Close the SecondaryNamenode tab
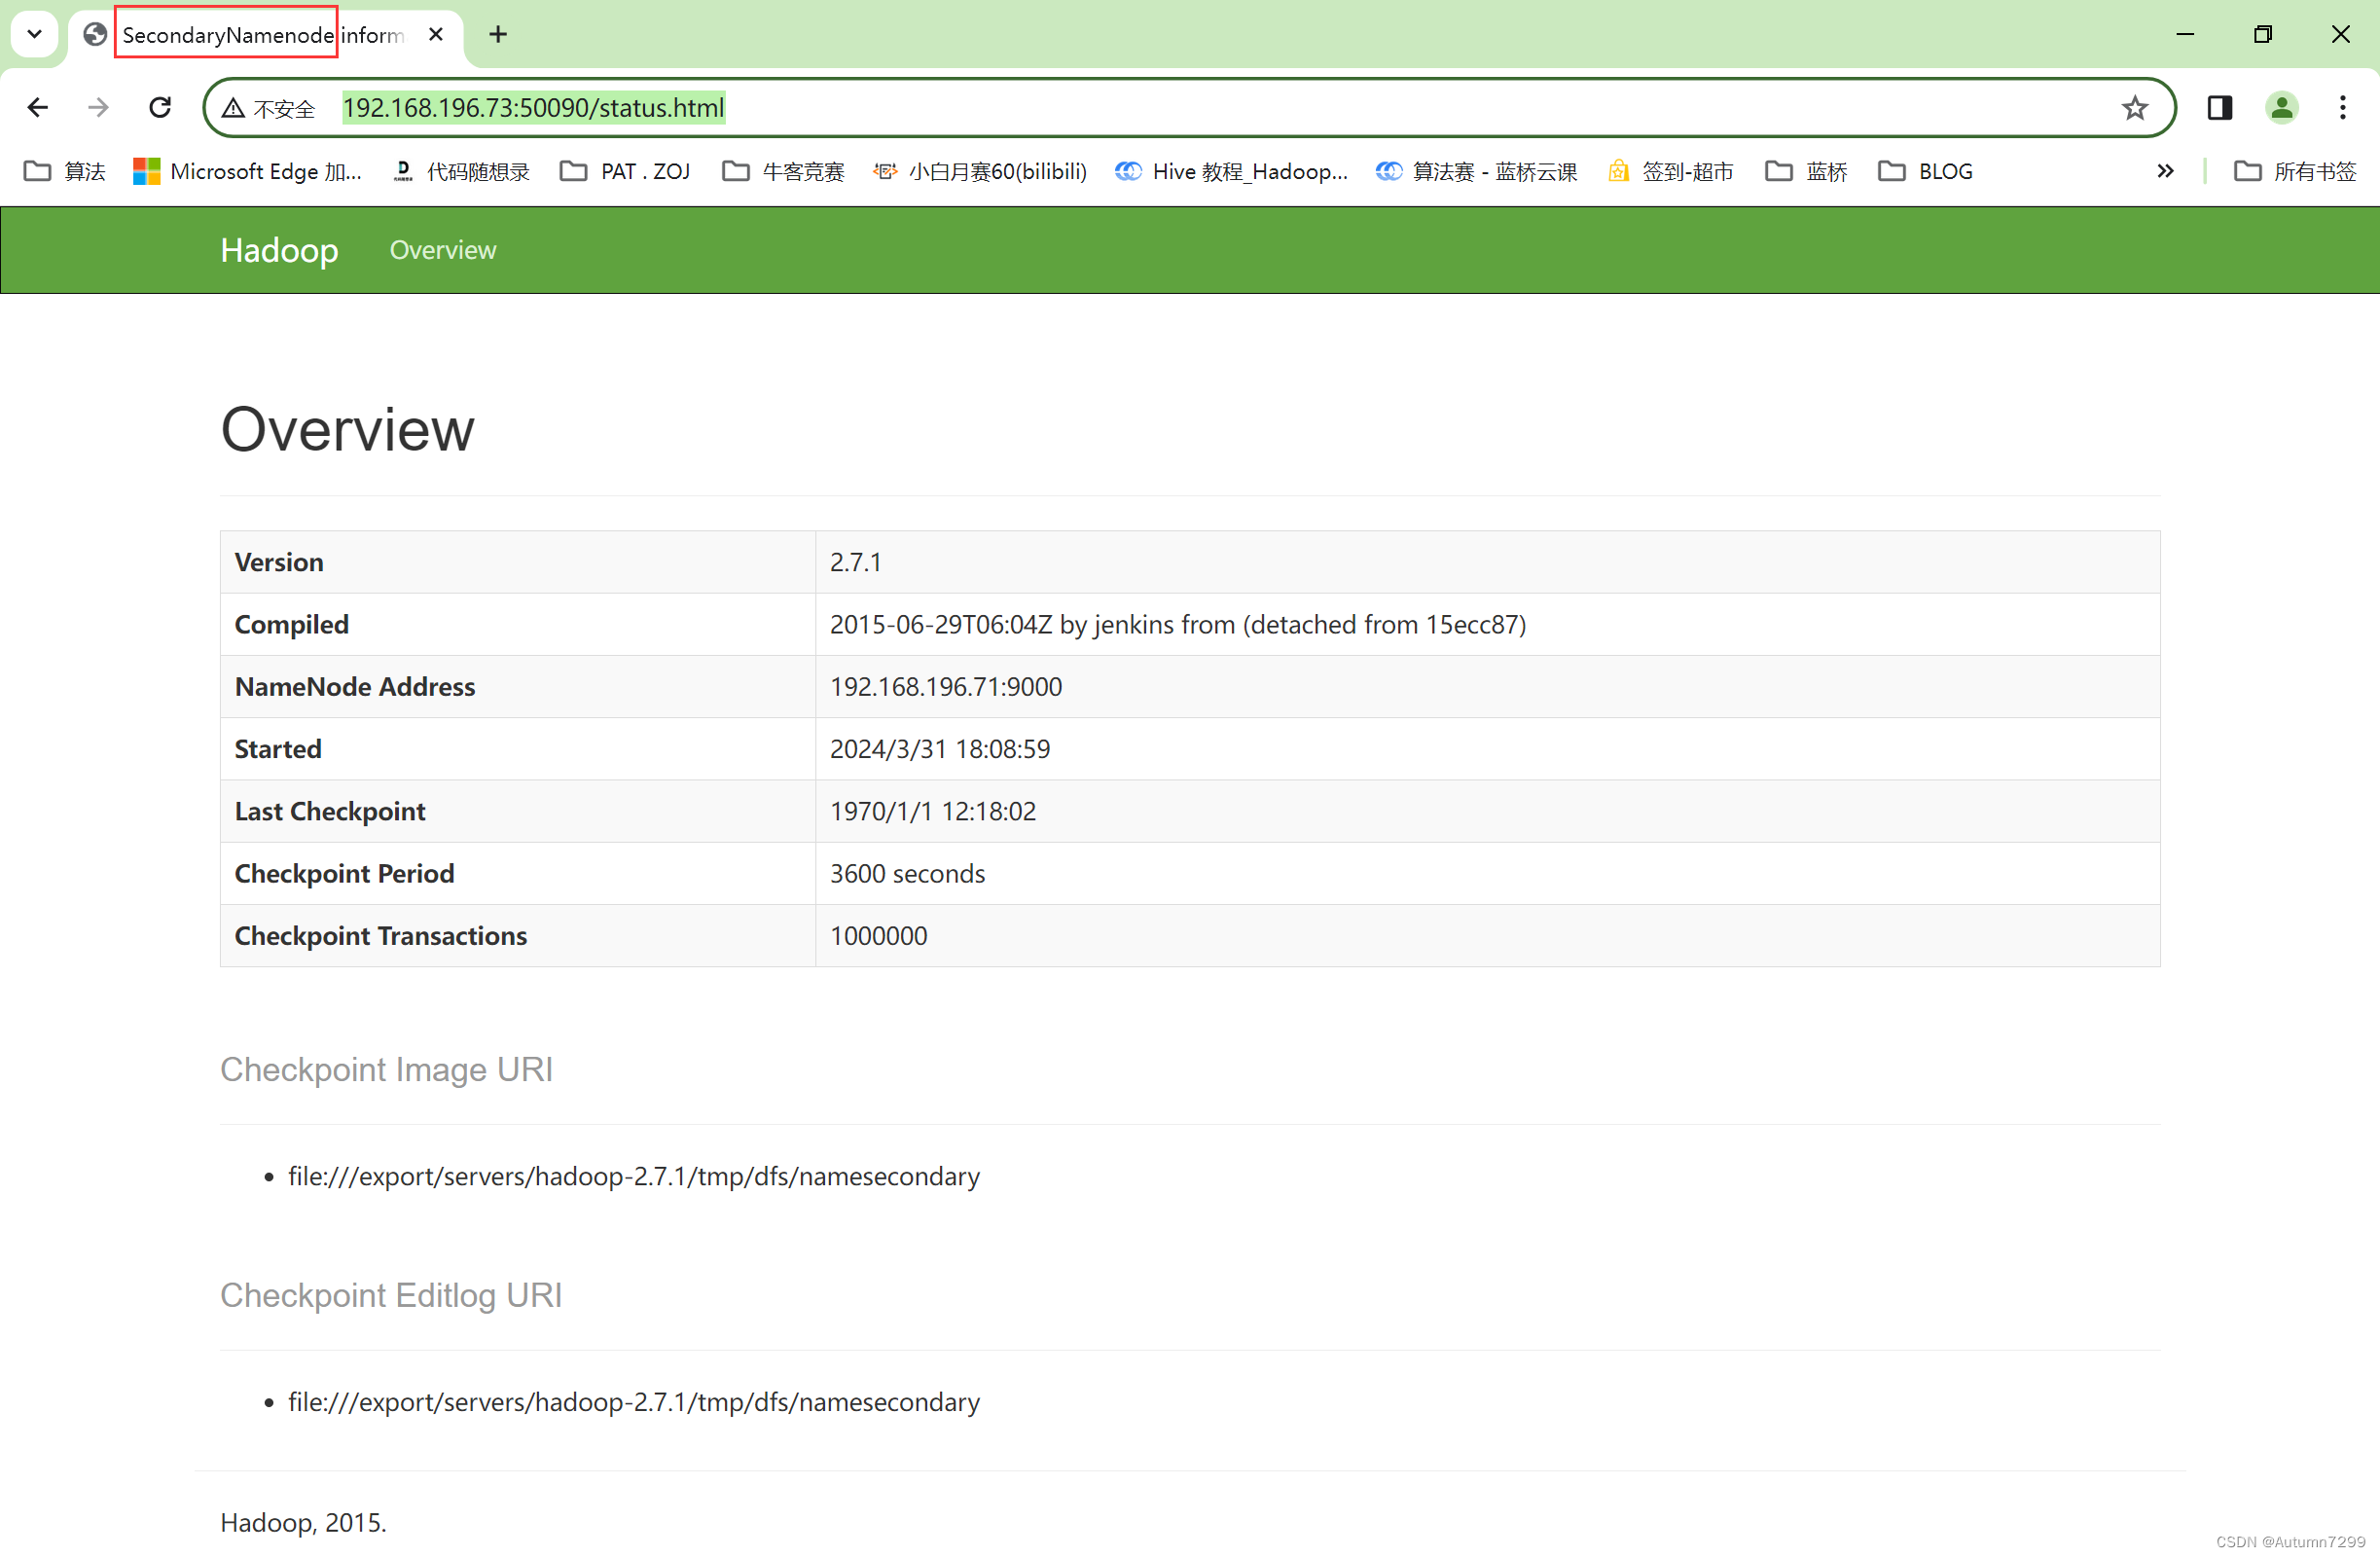Viewport: 2380px width, 1557px height. pyautogui.click(x=436, y=35)
